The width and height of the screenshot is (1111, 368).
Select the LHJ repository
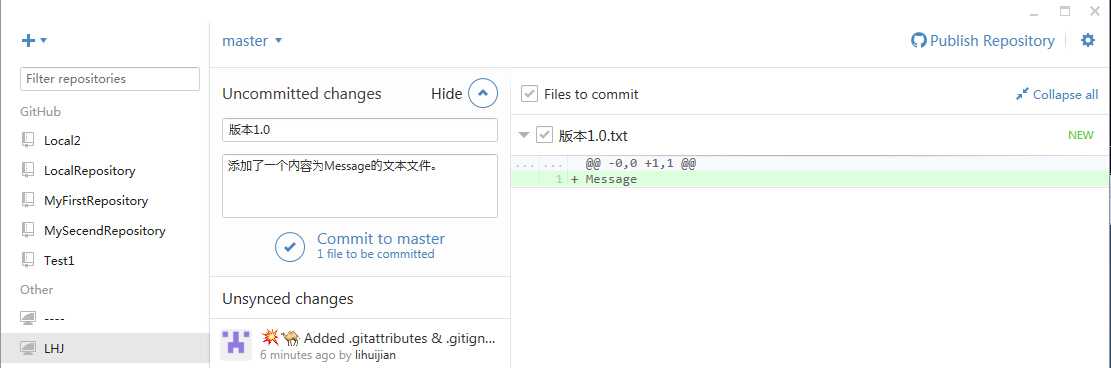[x=105, y=348]
